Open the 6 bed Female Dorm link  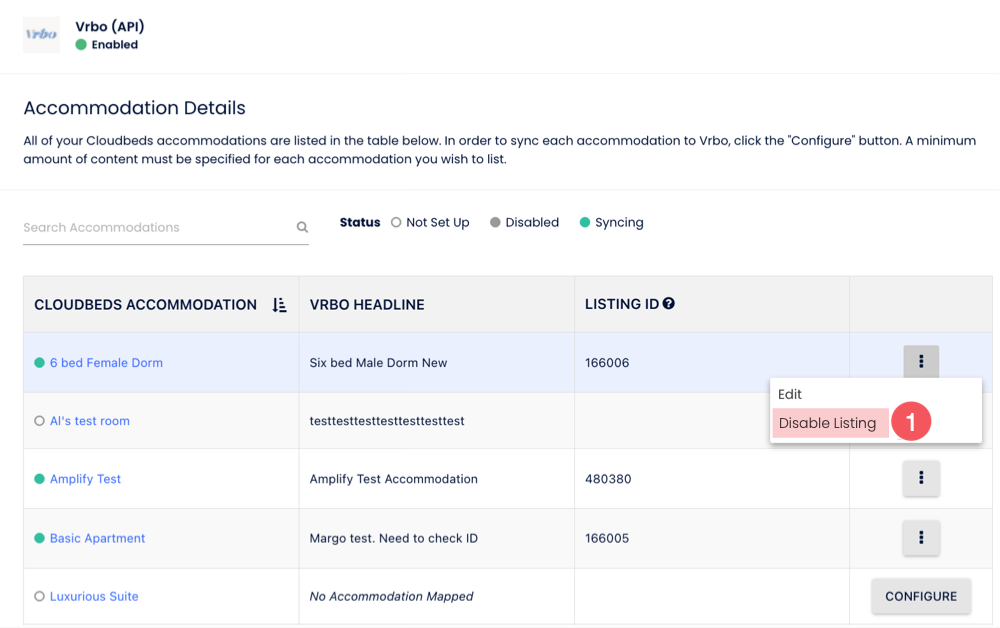click(106, 363)
